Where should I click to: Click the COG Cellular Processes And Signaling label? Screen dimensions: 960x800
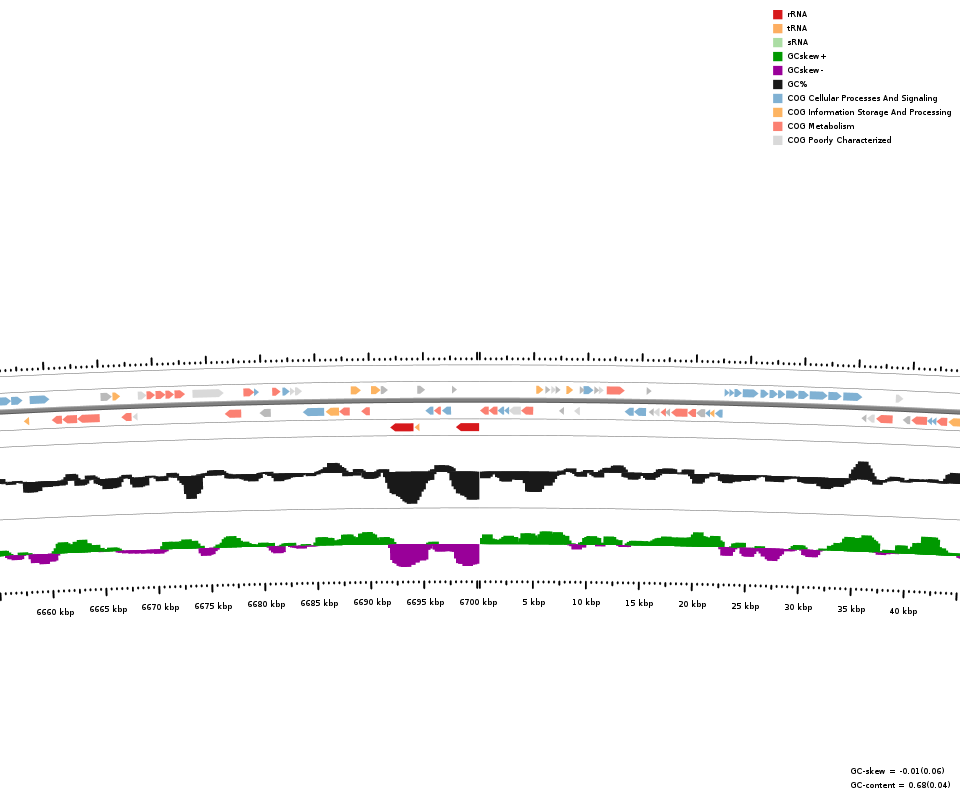coord(862,98)
